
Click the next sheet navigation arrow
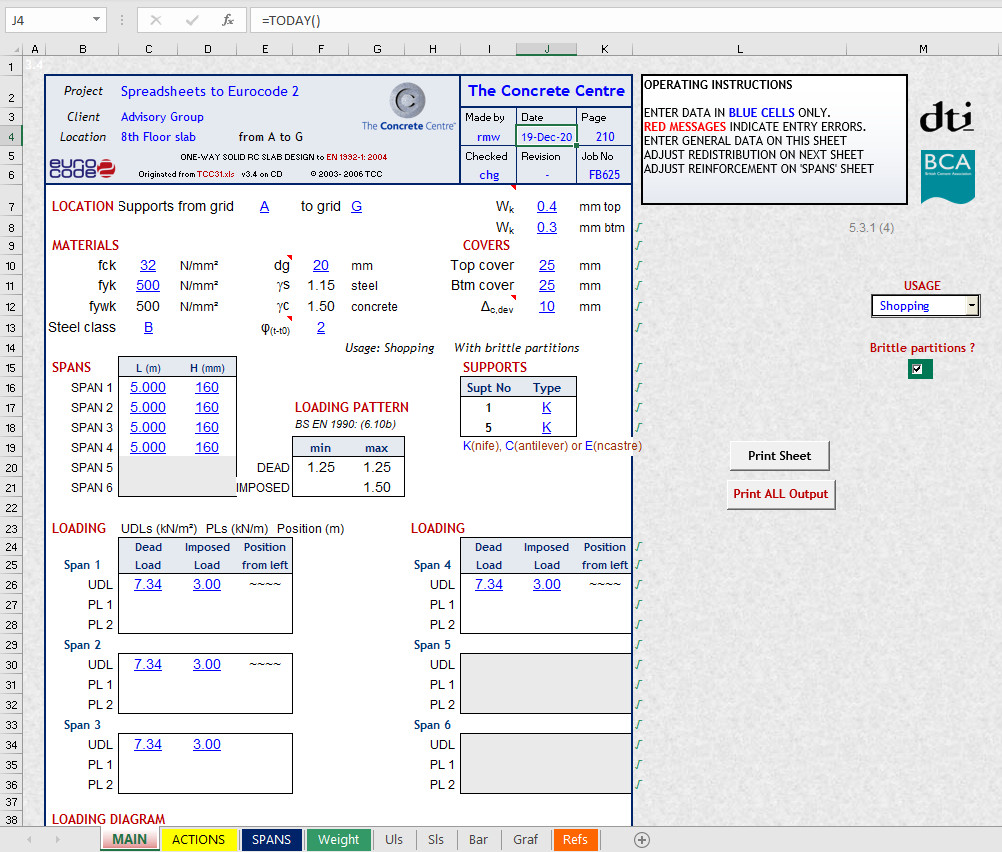click(x=58, y=839)
